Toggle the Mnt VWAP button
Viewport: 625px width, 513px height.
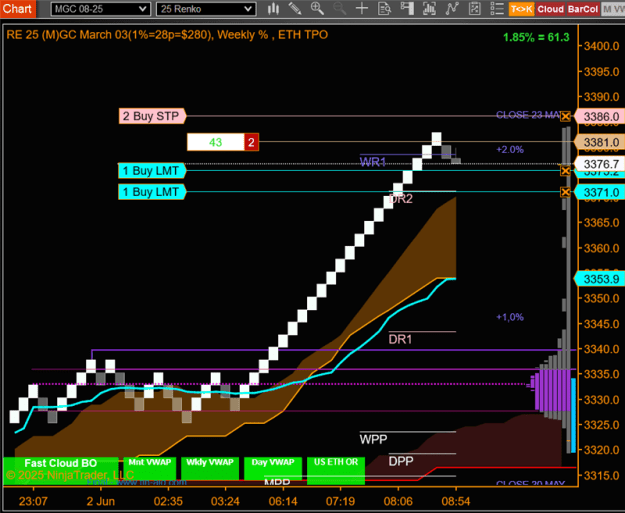(149, 468)
